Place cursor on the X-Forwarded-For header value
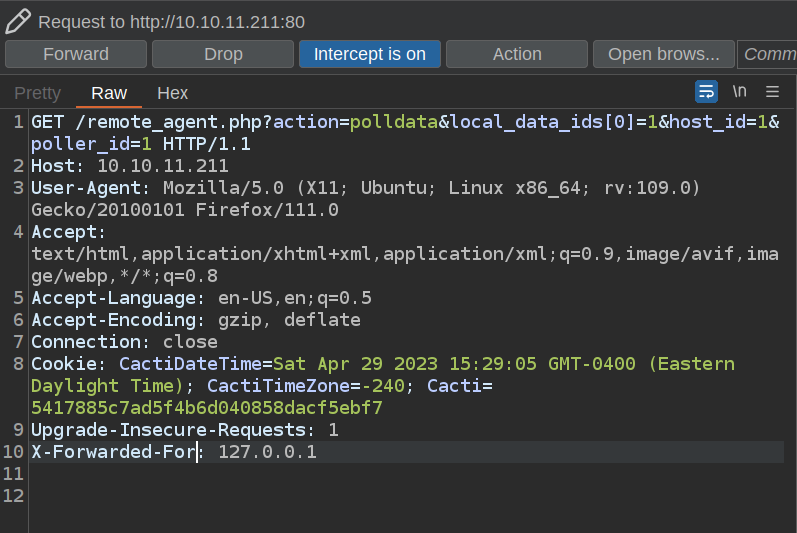 click(267, 453)
